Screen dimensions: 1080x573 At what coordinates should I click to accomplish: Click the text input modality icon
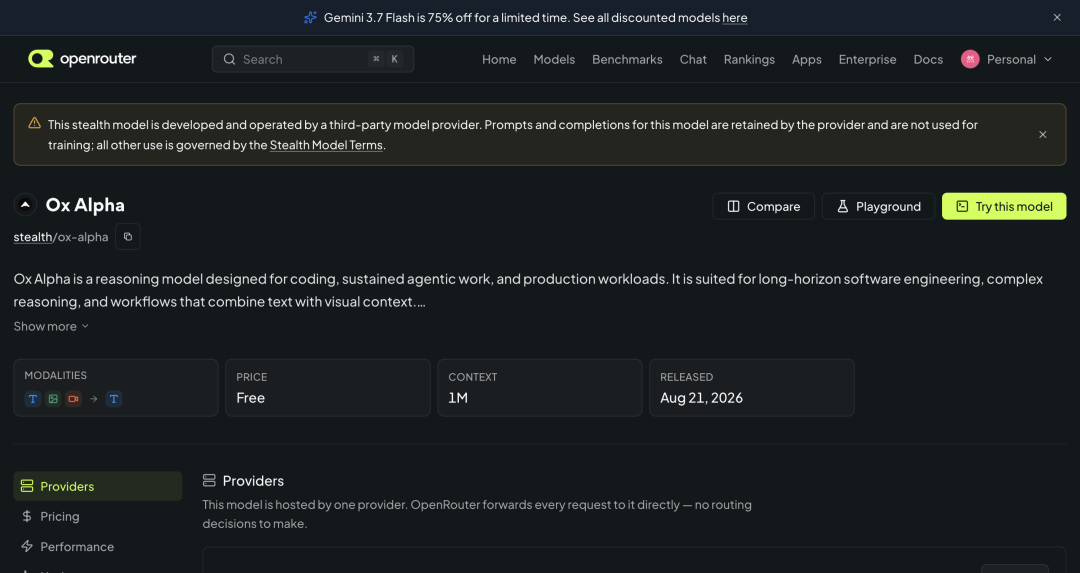point(32,399)
